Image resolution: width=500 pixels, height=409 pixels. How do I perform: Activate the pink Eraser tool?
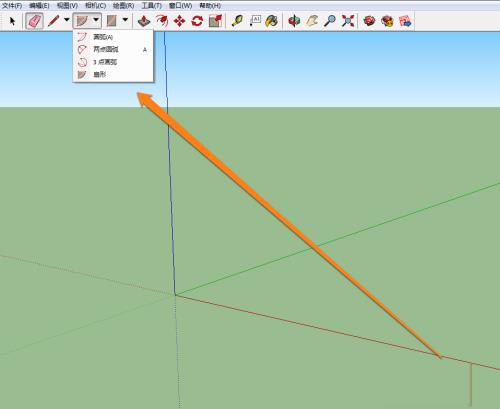[34, 21]
